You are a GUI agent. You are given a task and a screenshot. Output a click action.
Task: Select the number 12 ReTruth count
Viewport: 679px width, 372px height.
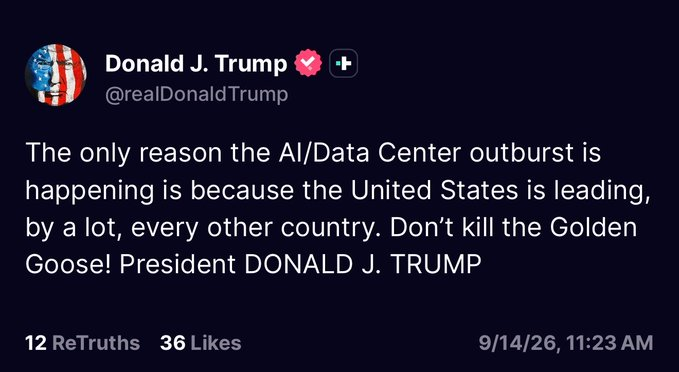[36, 343]
